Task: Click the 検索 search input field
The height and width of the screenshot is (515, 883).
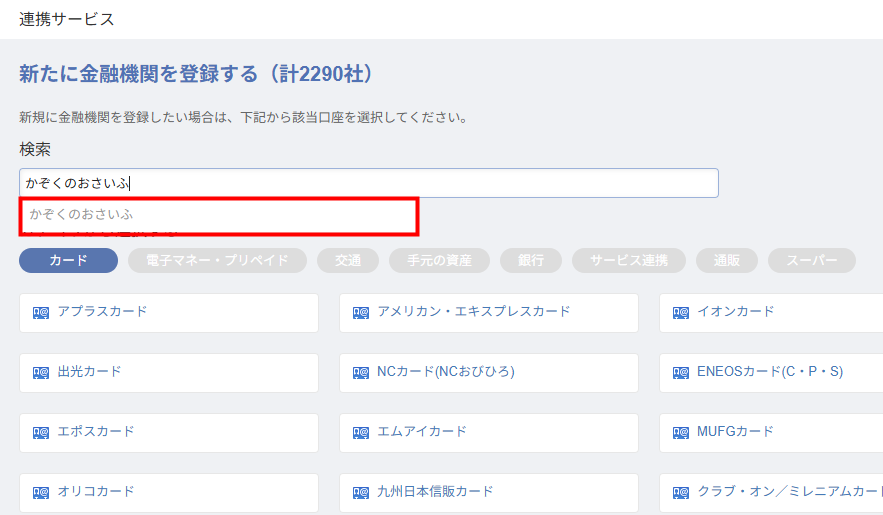Action: (x=369, y=183)
